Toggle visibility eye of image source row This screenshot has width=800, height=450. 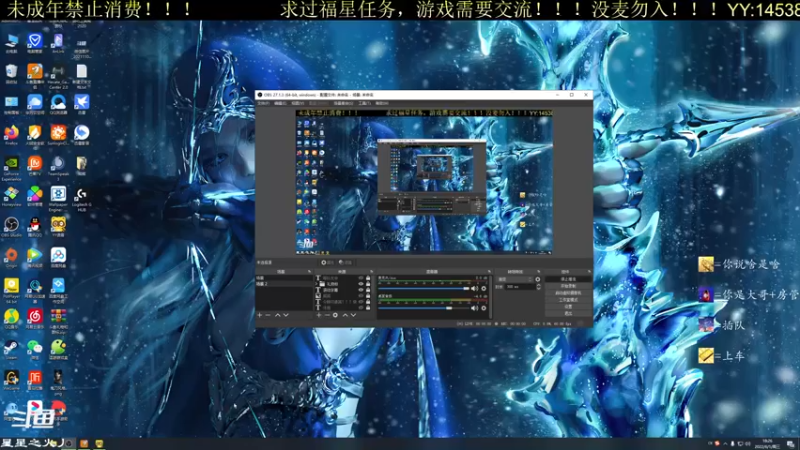click(x=361, y=295)
